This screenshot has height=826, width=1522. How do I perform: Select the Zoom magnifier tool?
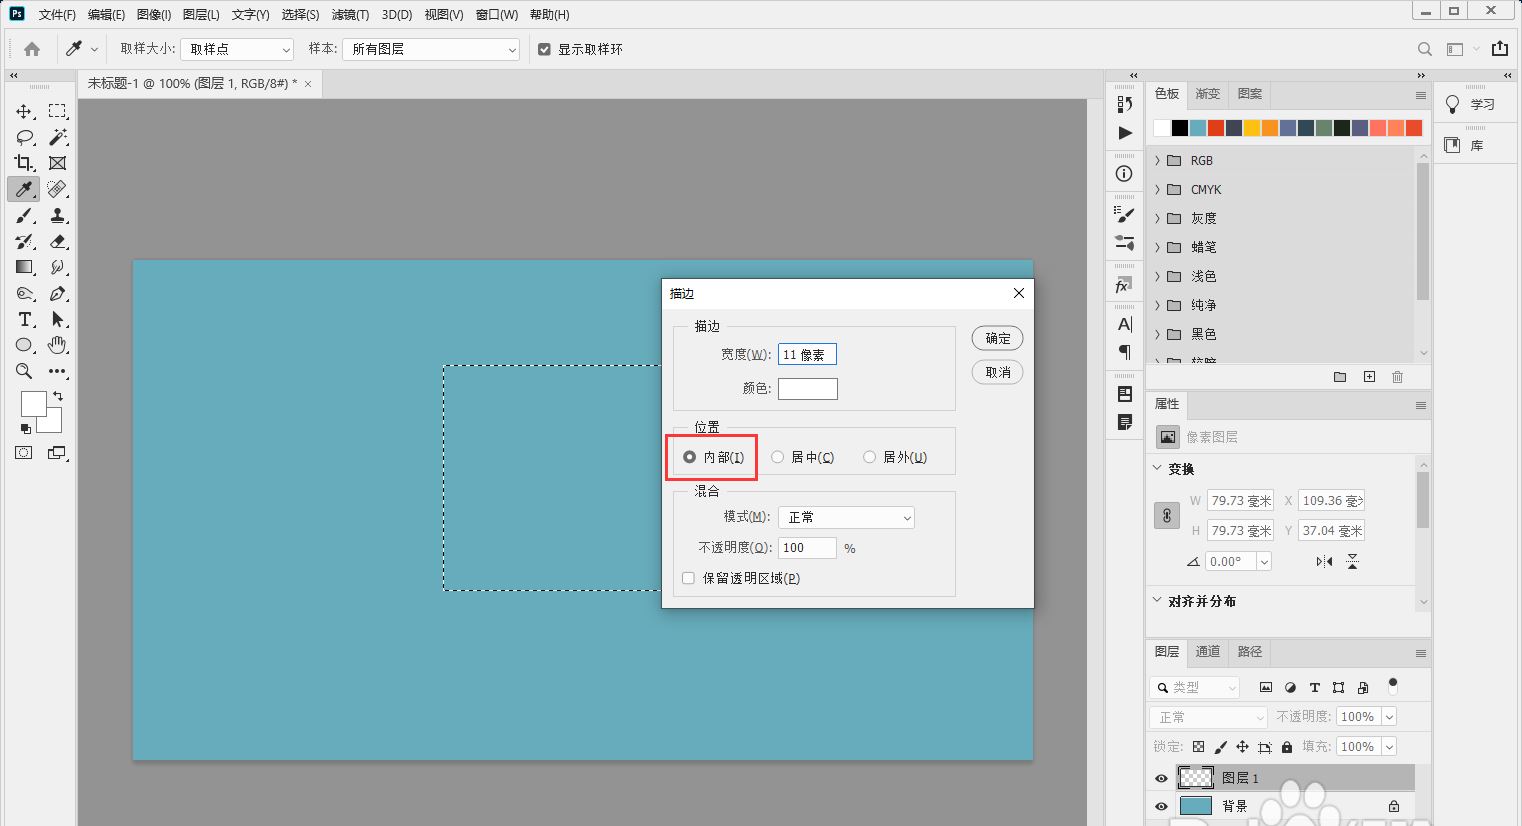(x=24, y=371)
